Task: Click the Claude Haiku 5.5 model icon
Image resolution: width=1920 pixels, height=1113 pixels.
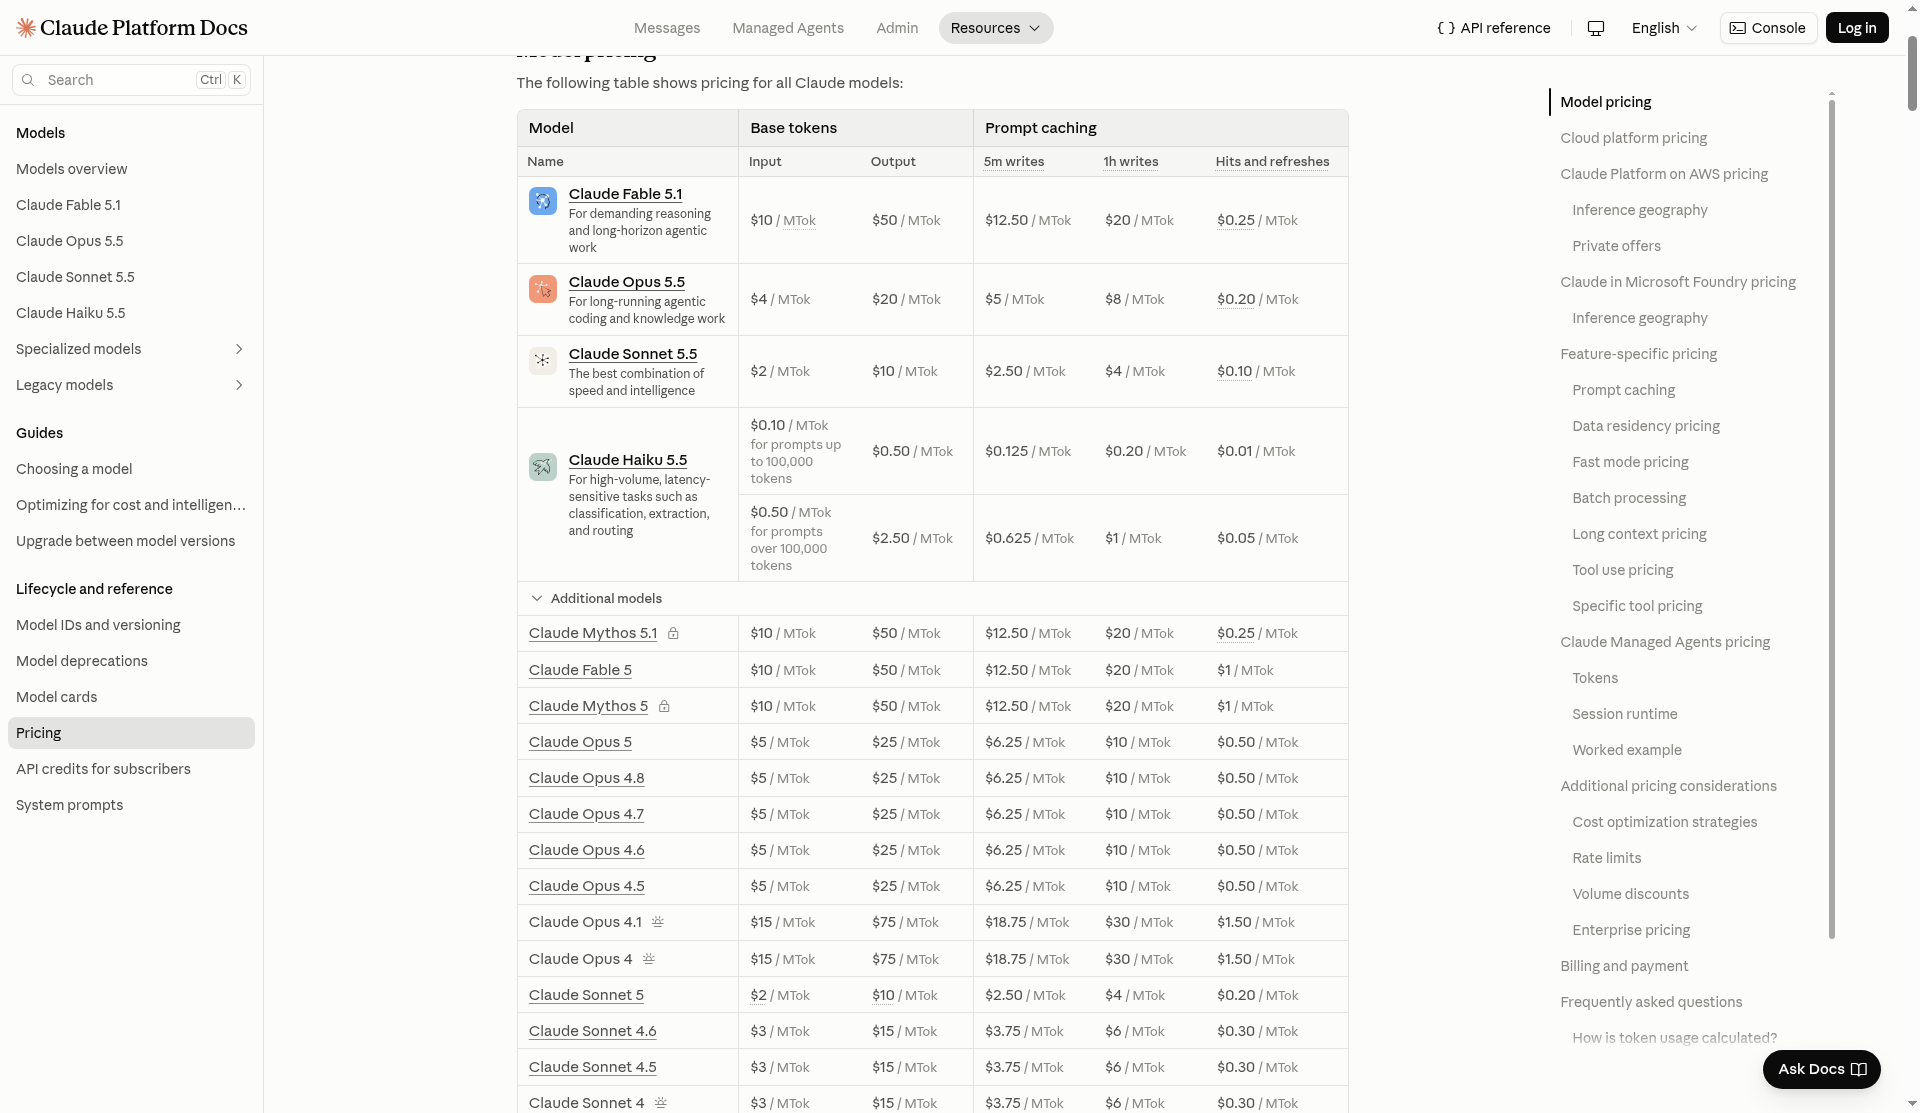Action: click(x=543, y=467)
